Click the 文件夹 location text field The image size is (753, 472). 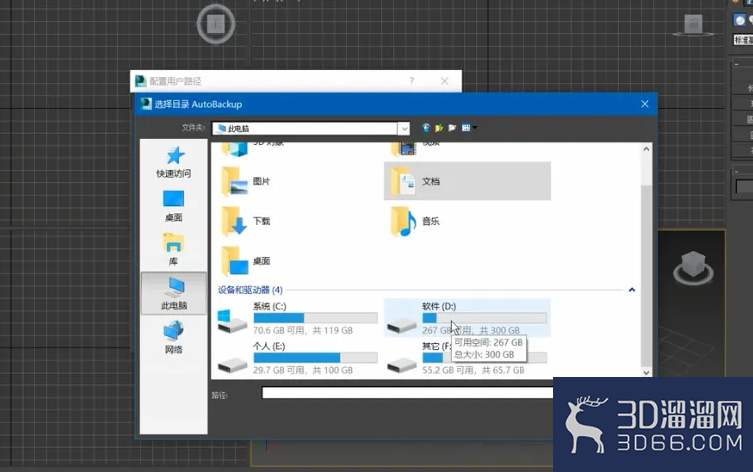(305, 128)
